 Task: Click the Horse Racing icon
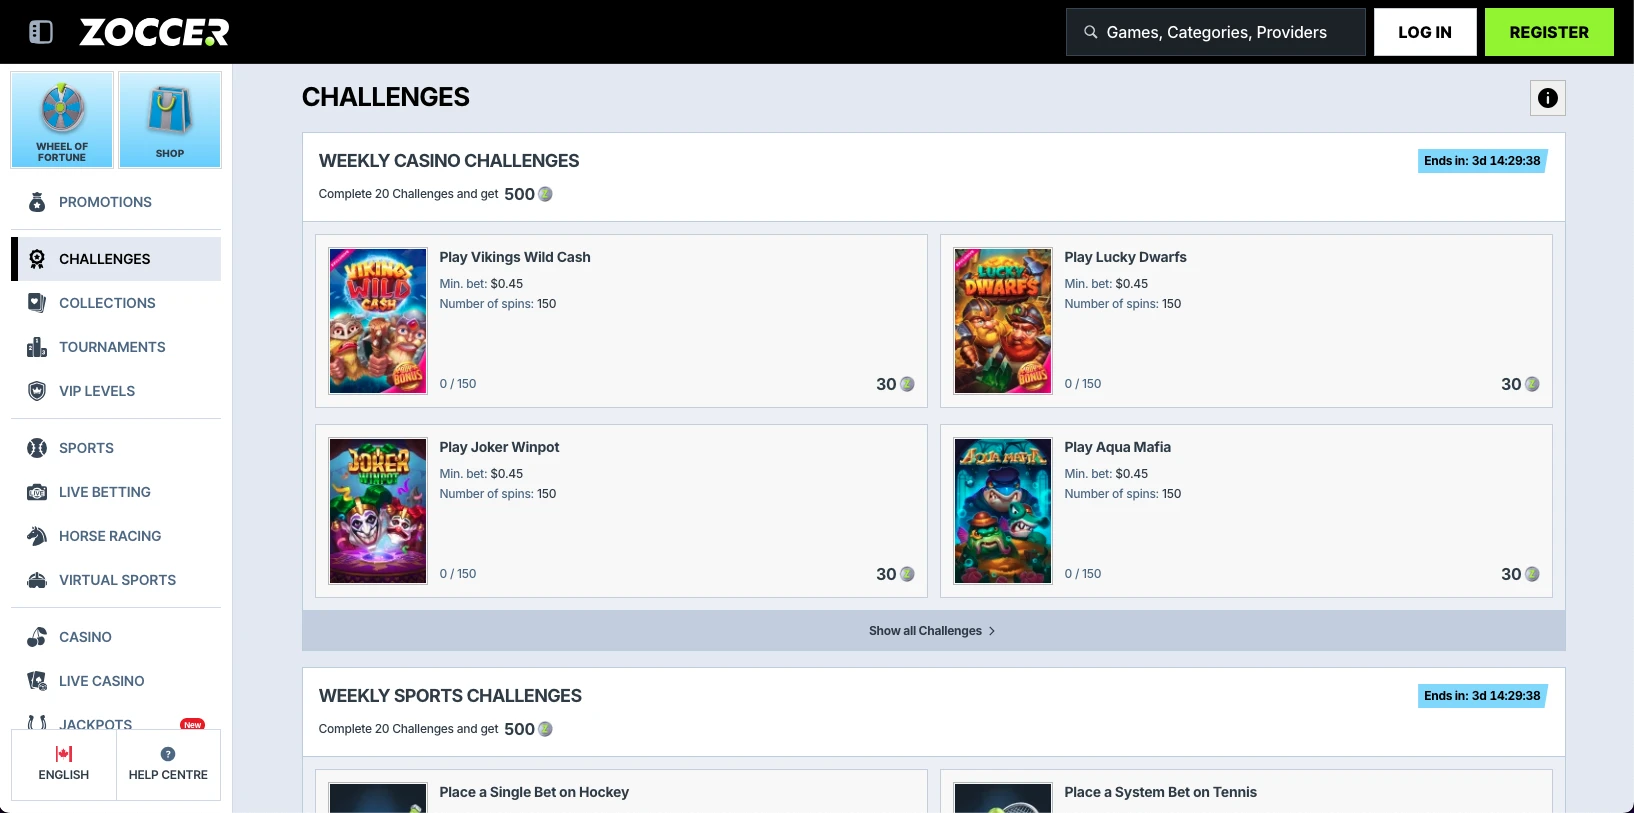[x=37, y=536]
